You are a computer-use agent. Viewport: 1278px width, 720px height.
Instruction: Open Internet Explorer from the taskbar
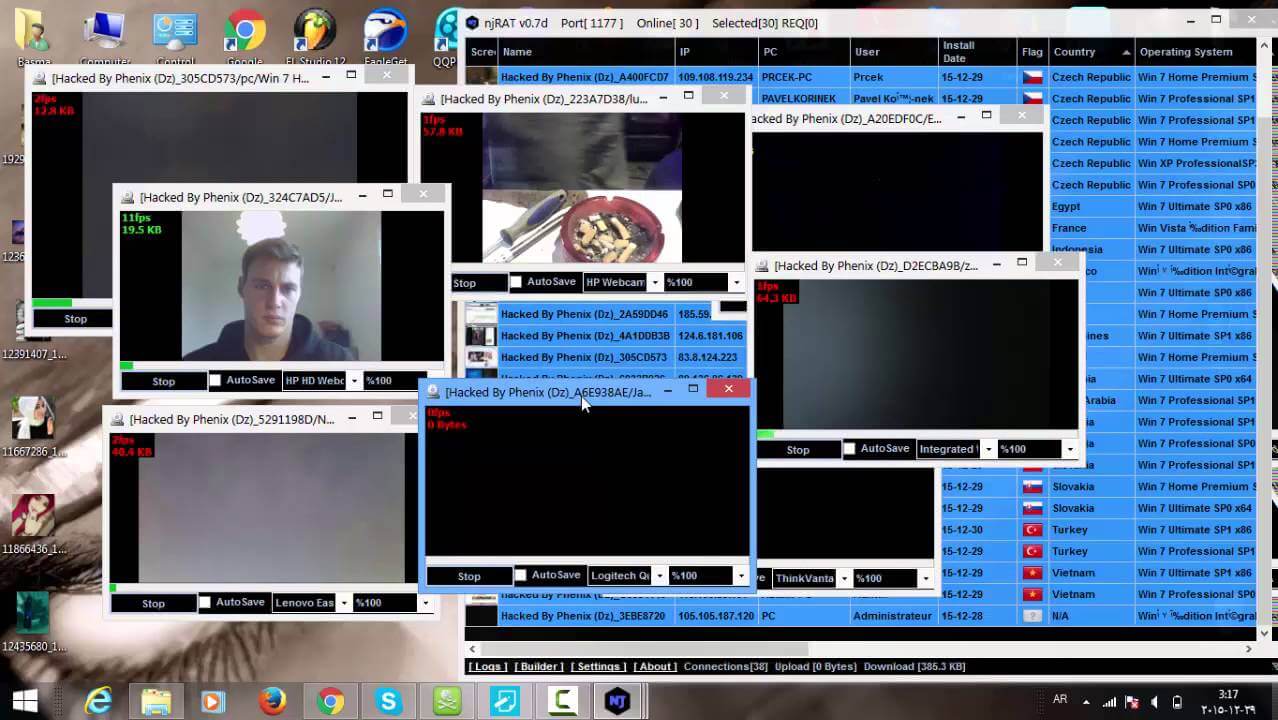(x=98, y=701)
